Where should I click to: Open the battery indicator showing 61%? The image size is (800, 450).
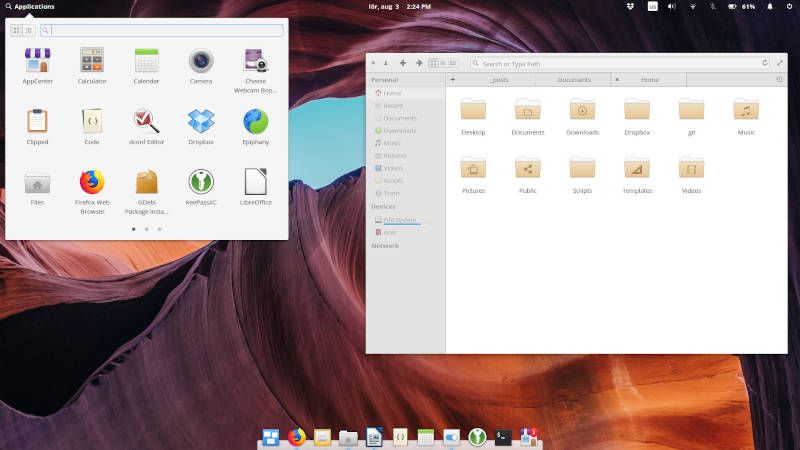[741, 7]
